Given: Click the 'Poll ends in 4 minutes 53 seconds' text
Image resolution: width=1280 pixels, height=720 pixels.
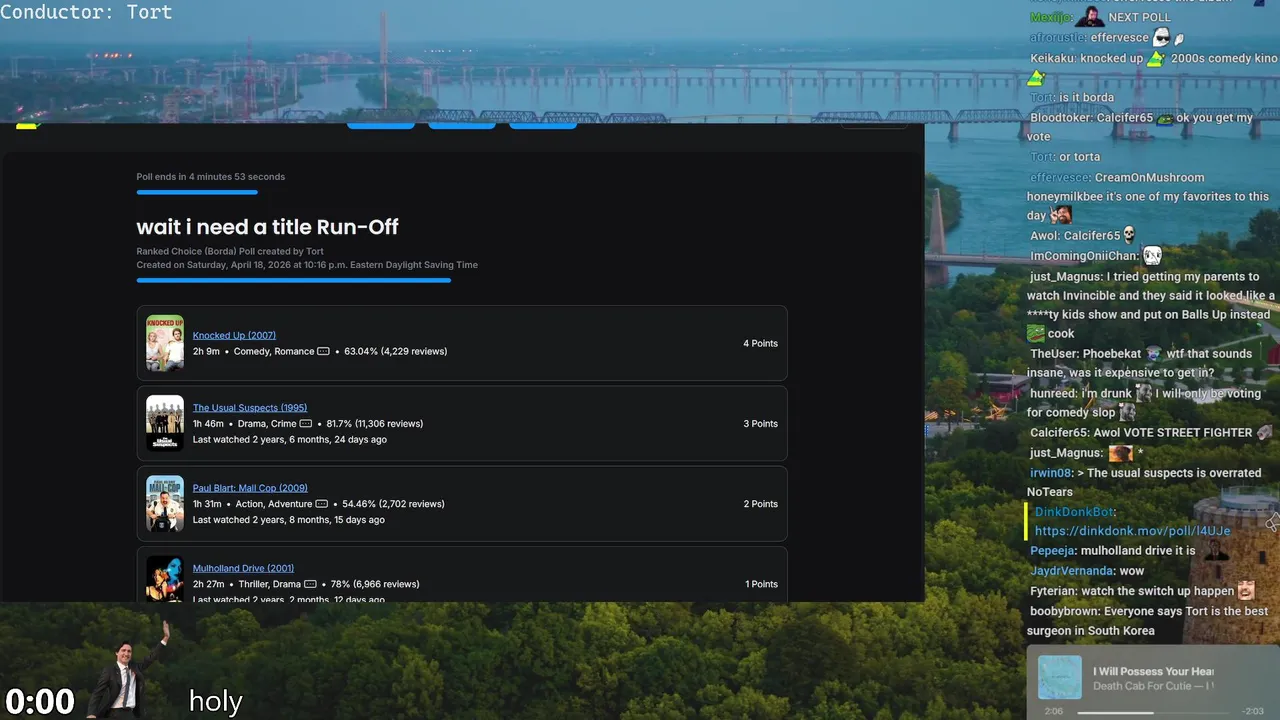Looking at the screenshot, I should click(x=211, y=177).
